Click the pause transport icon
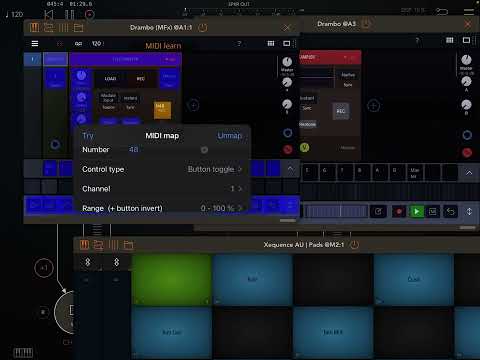 click(69, 14)
